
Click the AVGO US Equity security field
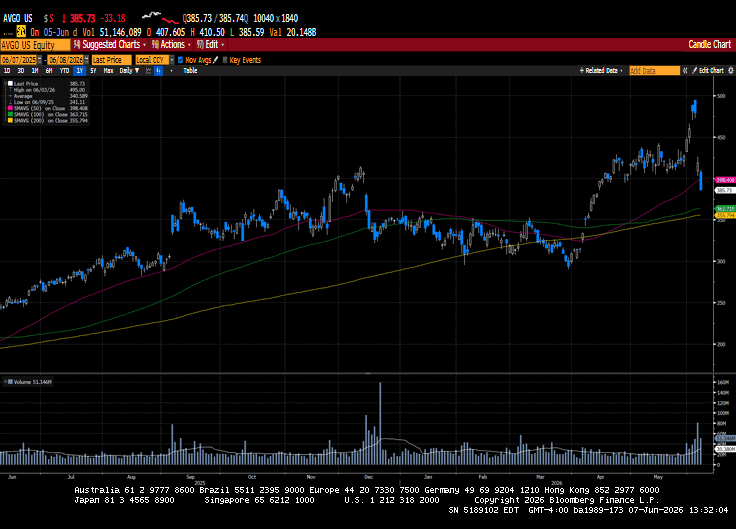[35, 45]
